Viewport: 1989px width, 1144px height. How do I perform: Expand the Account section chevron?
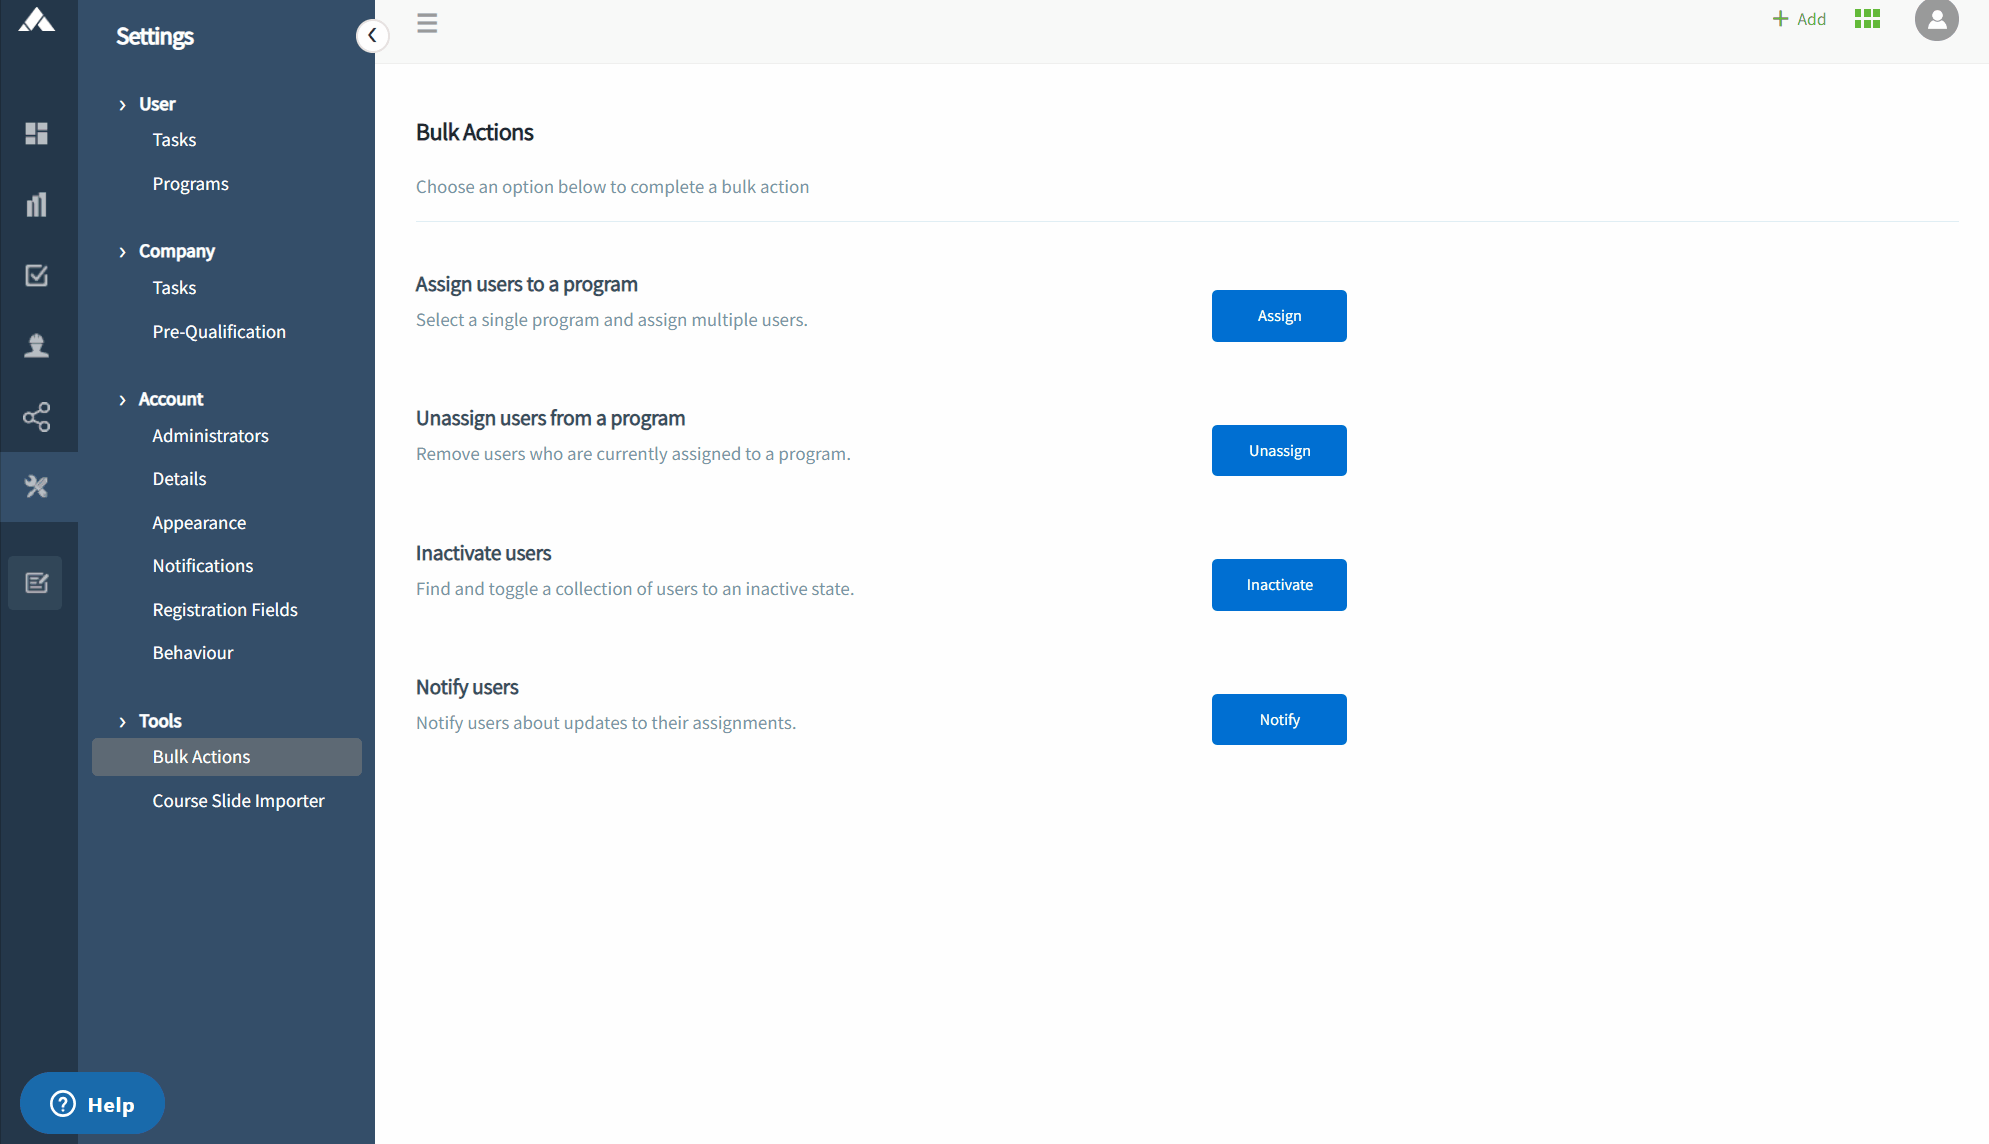(x=123, y=400)
